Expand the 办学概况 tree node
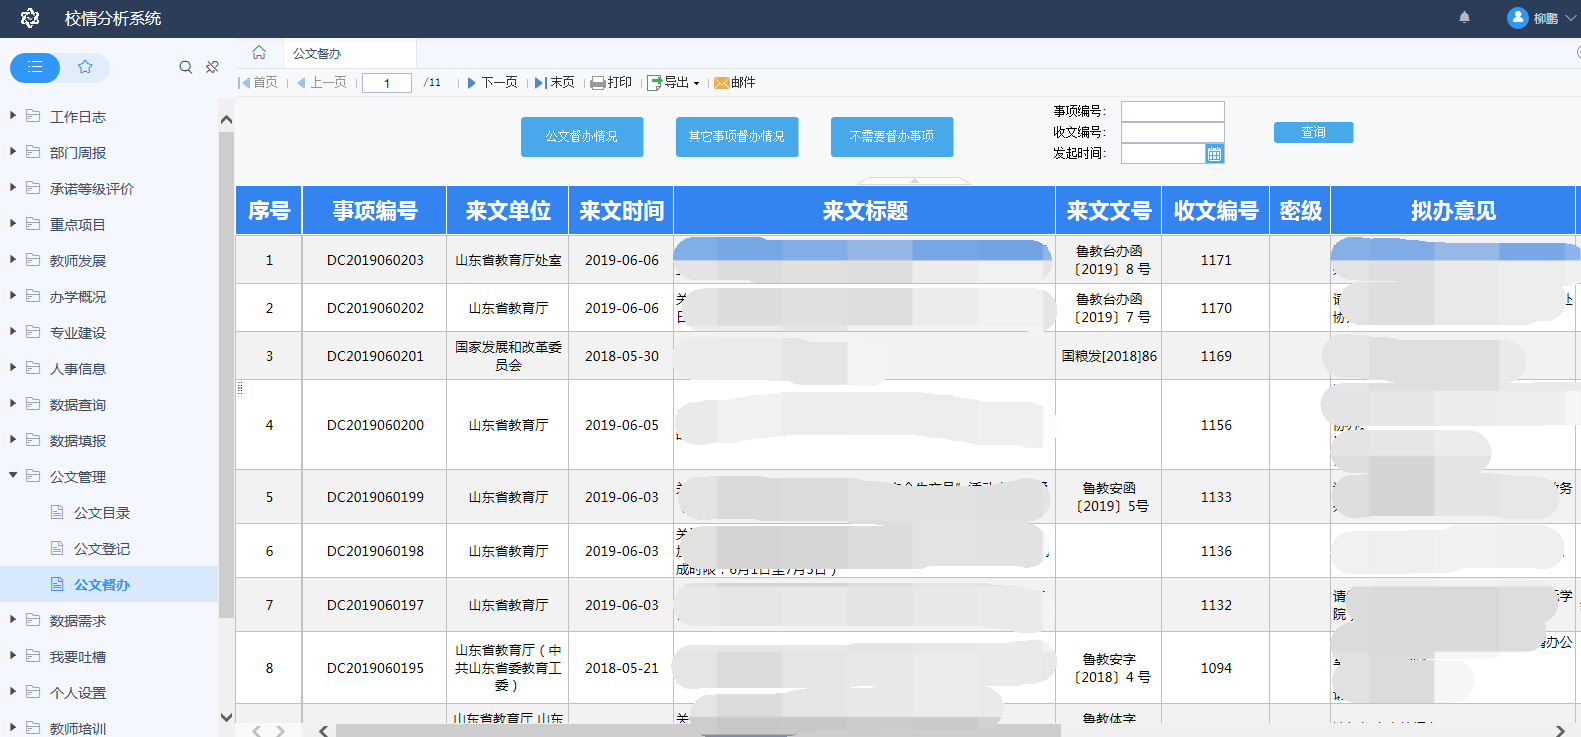 coord(13,296)
